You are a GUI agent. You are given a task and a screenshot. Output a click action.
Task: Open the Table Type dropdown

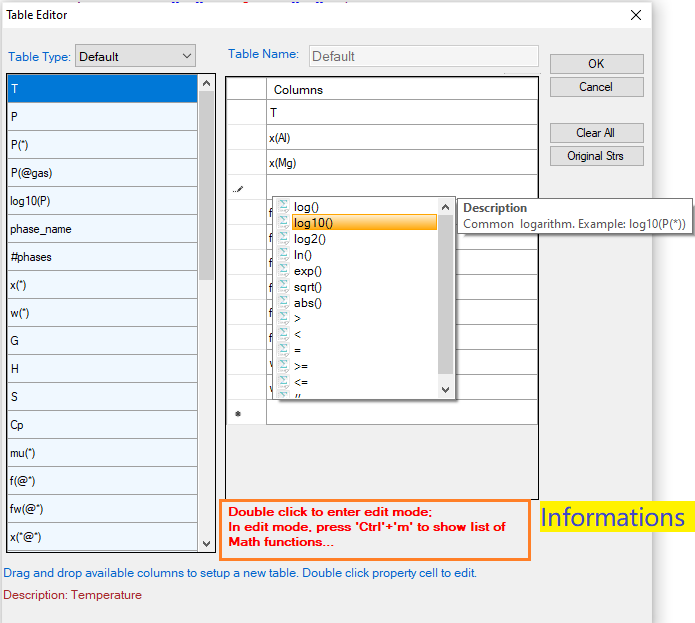[x=135, y=57]
